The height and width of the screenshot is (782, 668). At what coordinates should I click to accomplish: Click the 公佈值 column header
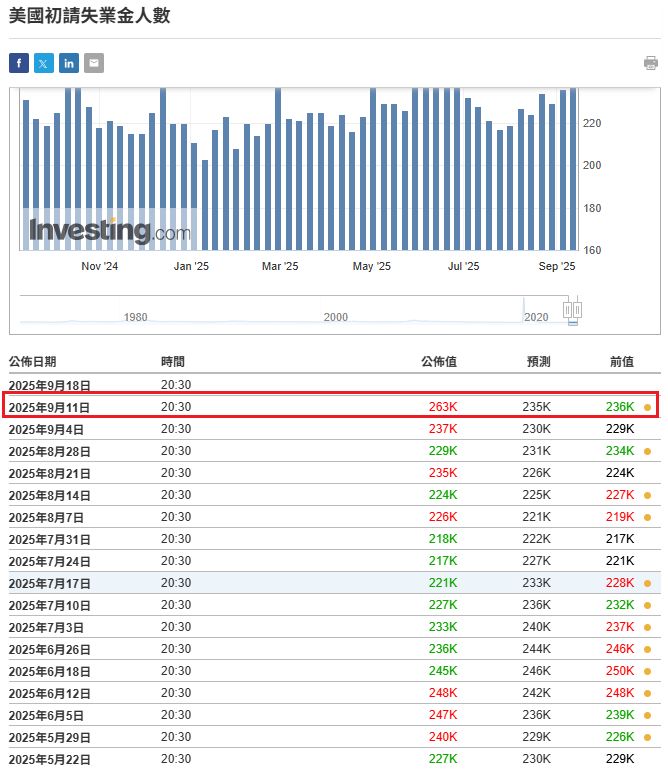click(439, 362)
